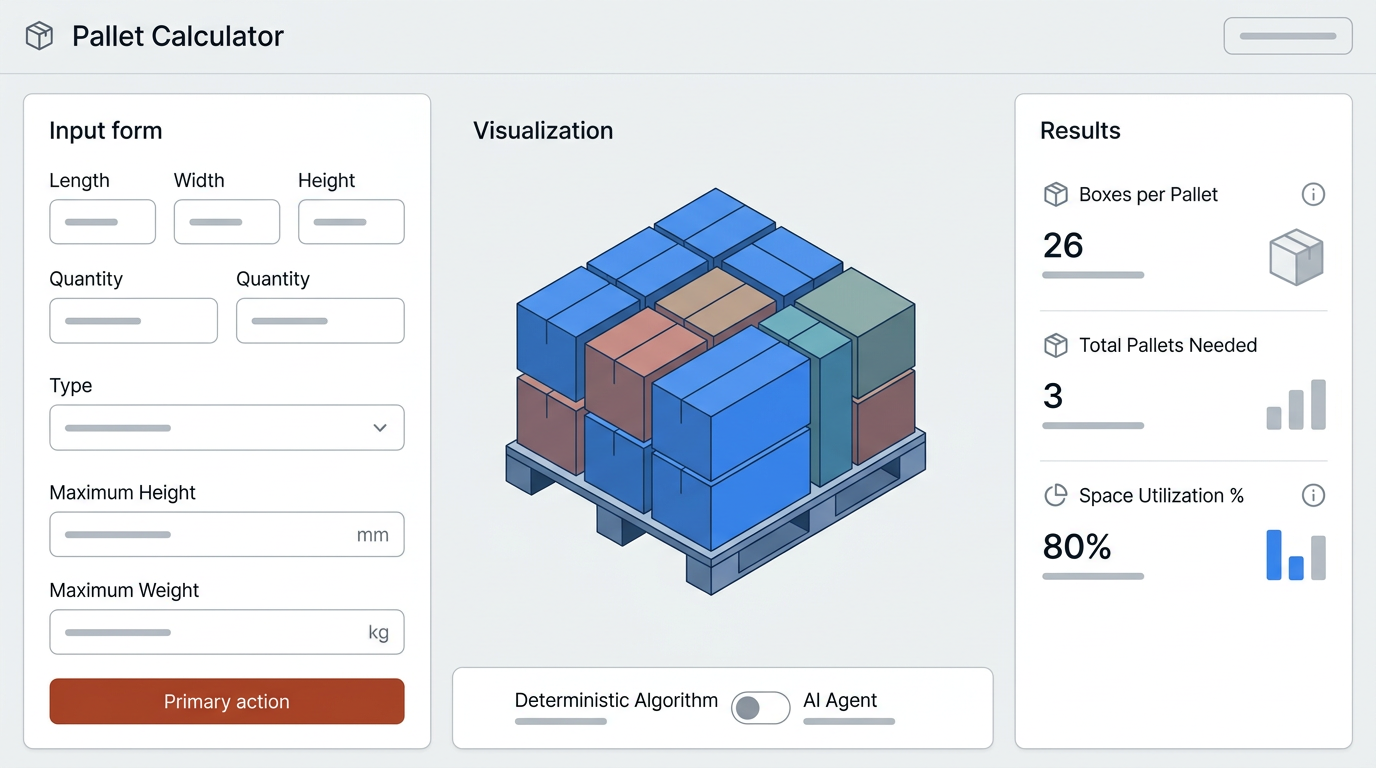The image size is (1376, 768).
Task: Click the Space Utilization pie chart icon
Action: pyautogui.click(x=1056, y=495)
